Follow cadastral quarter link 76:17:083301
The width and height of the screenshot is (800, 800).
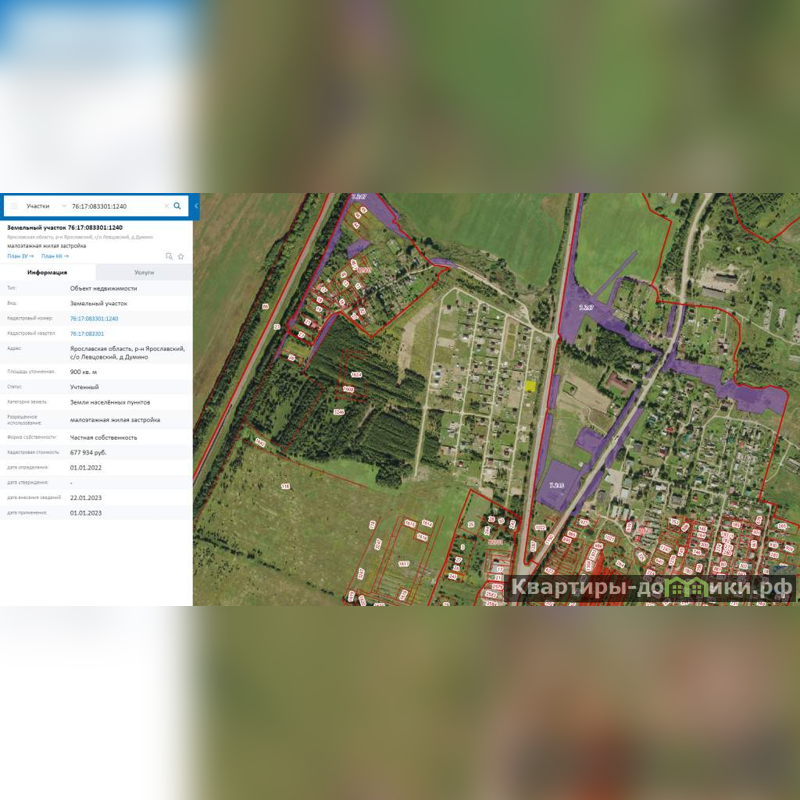click(87, 334)
